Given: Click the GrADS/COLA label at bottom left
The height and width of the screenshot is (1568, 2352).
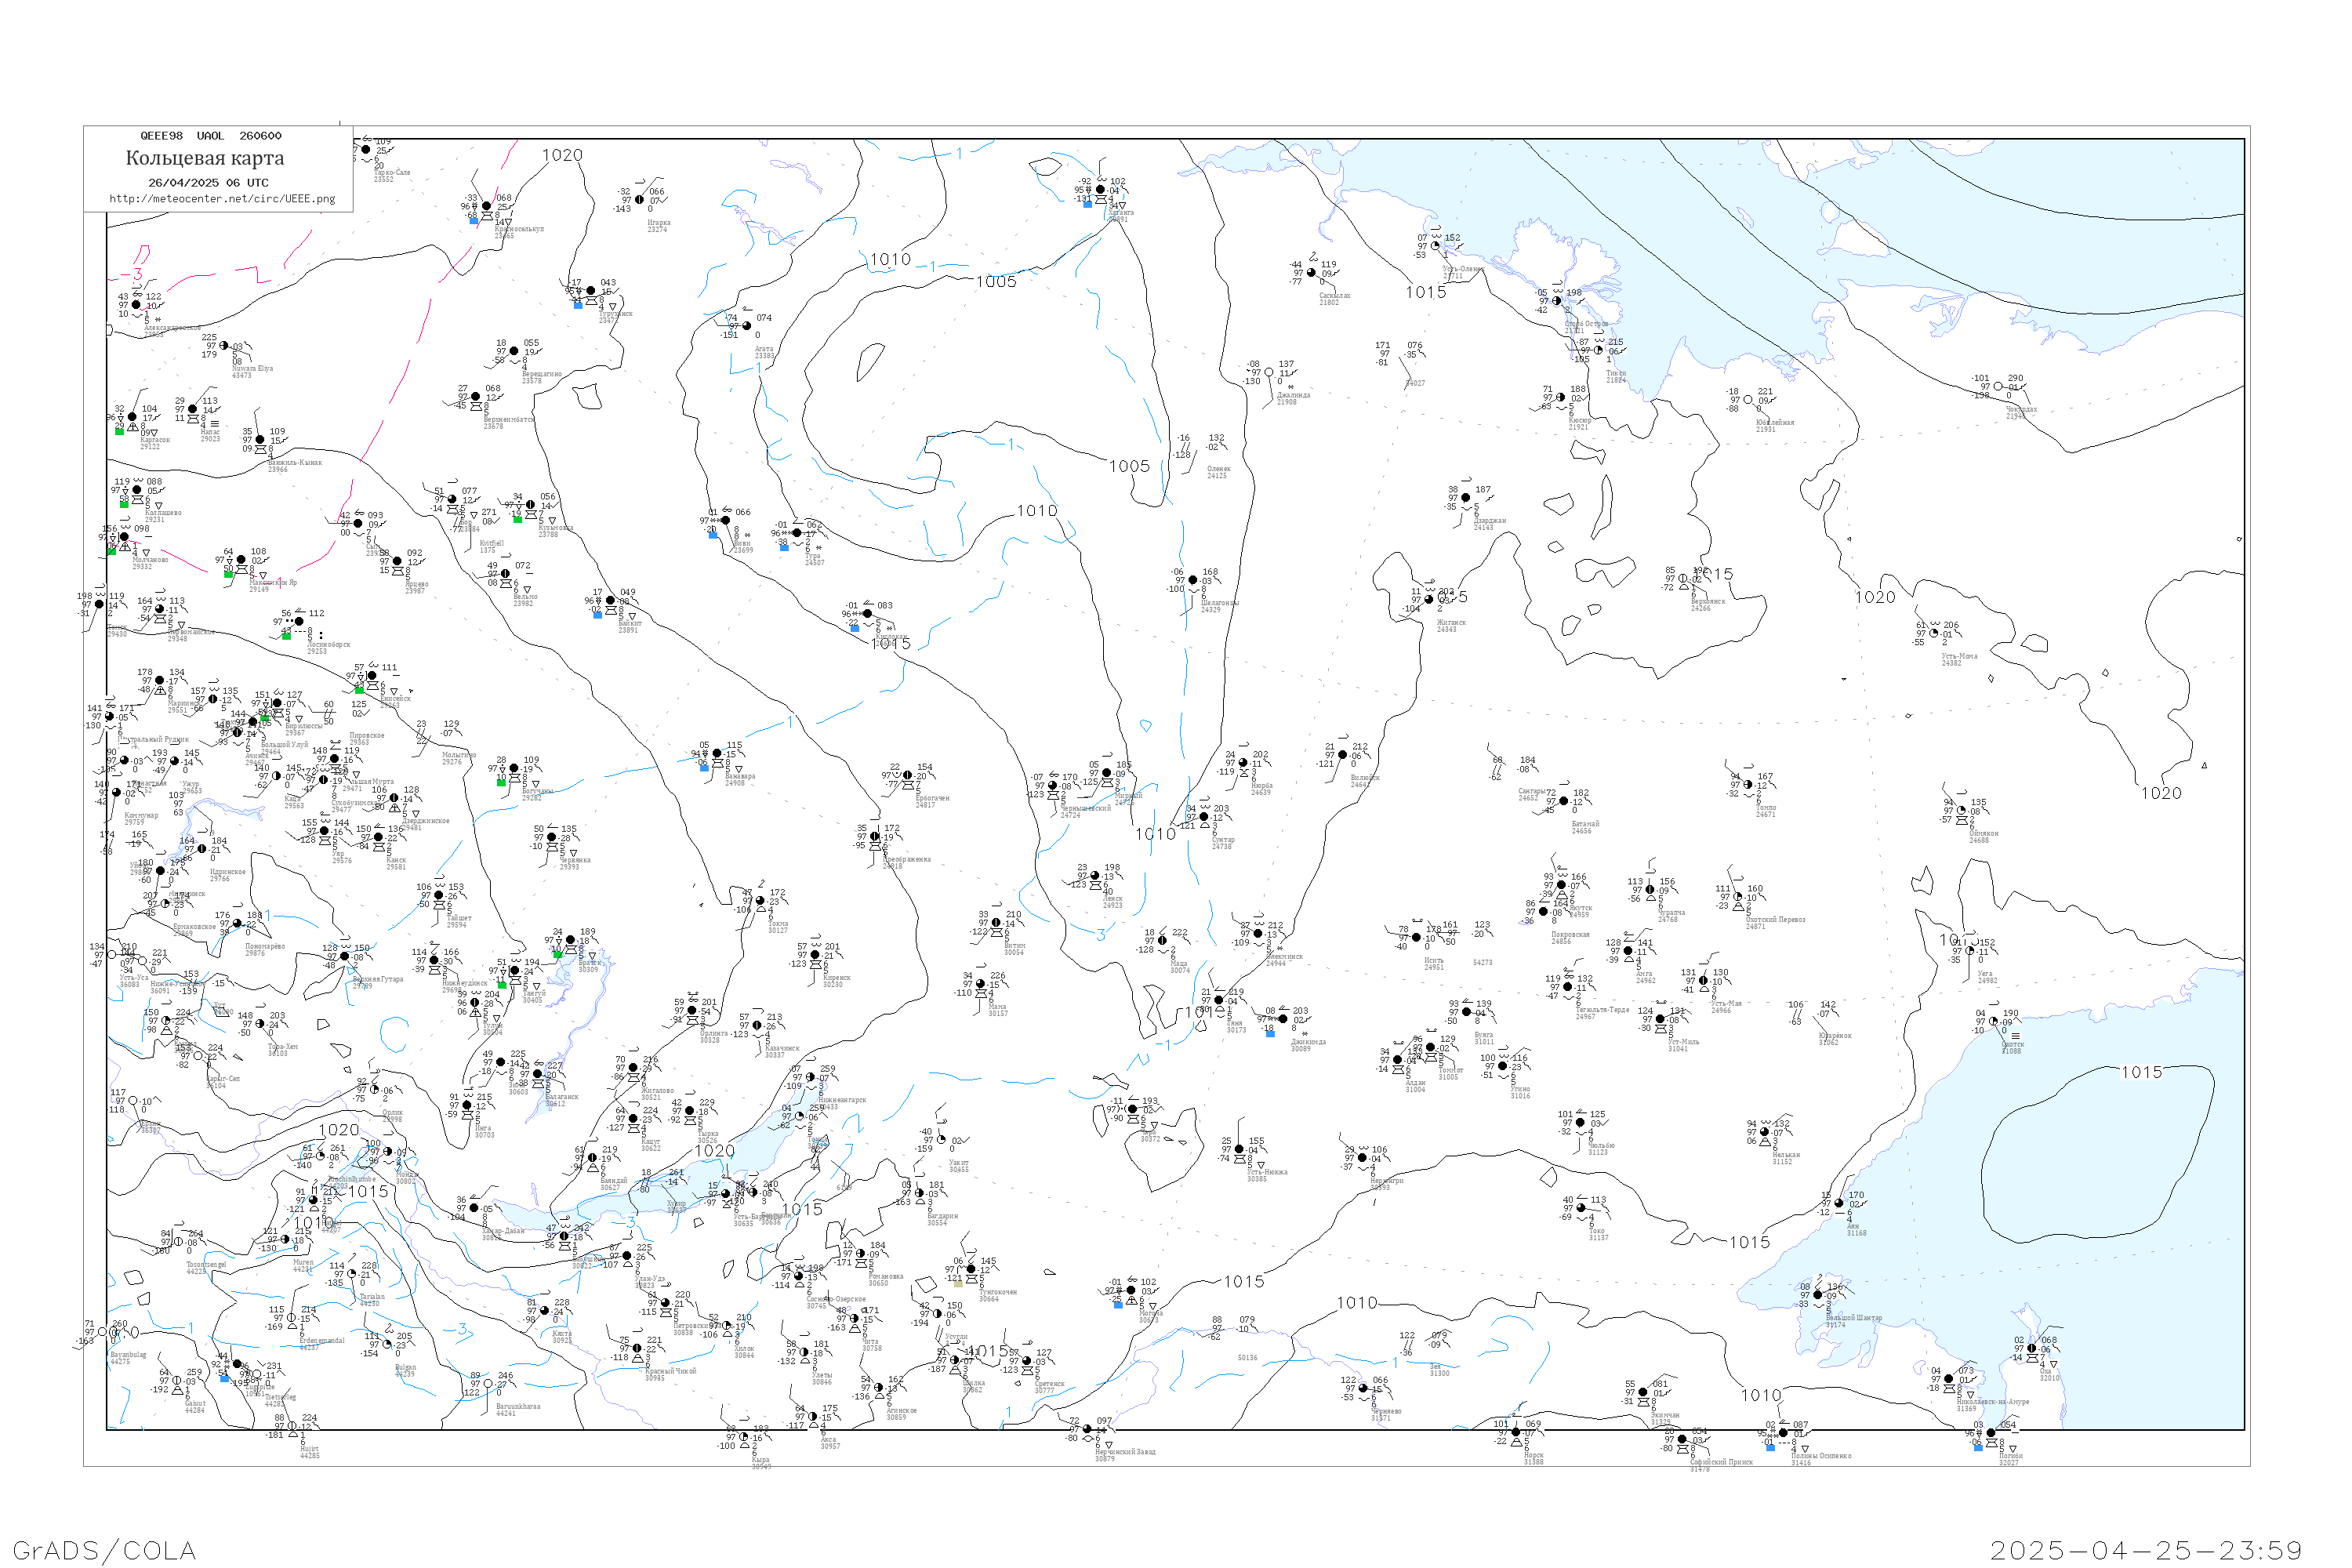Looking at the screenshot, I should [104, 1550].
